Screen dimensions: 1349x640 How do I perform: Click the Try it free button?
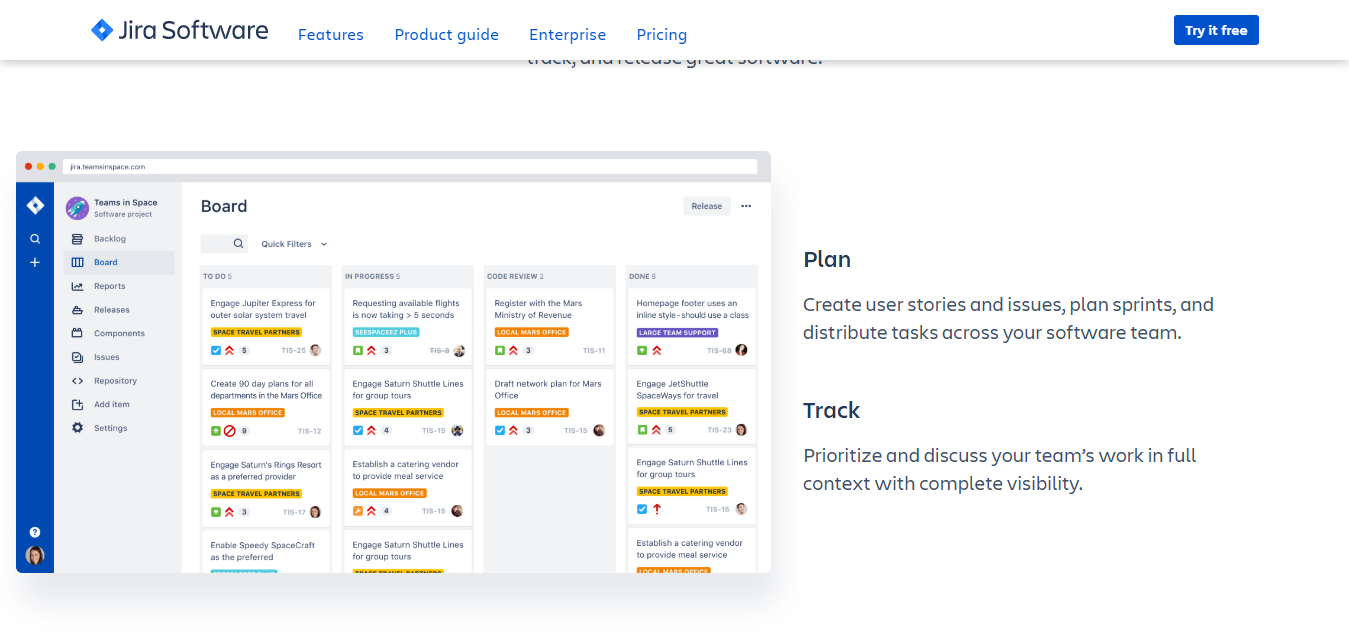[1216, 31]
